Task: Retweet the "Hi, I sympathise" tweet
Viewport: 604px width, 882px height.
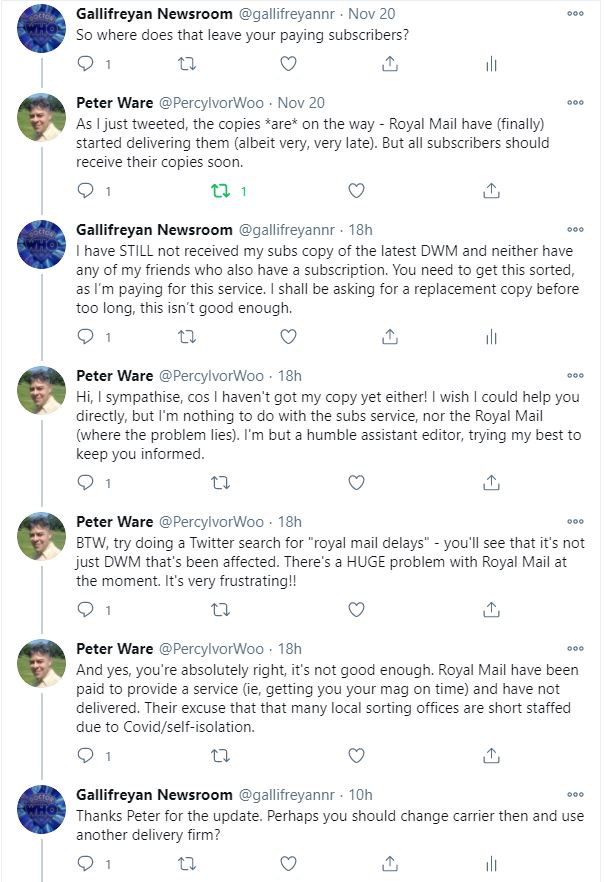Action: 221,483
